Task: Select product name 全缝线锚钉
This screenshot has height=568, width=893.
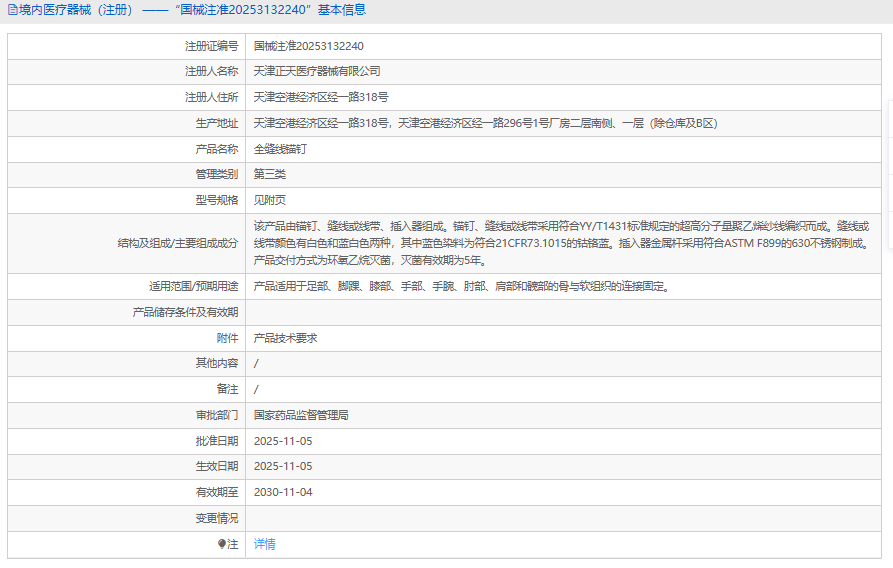Action: coord(280,149)
